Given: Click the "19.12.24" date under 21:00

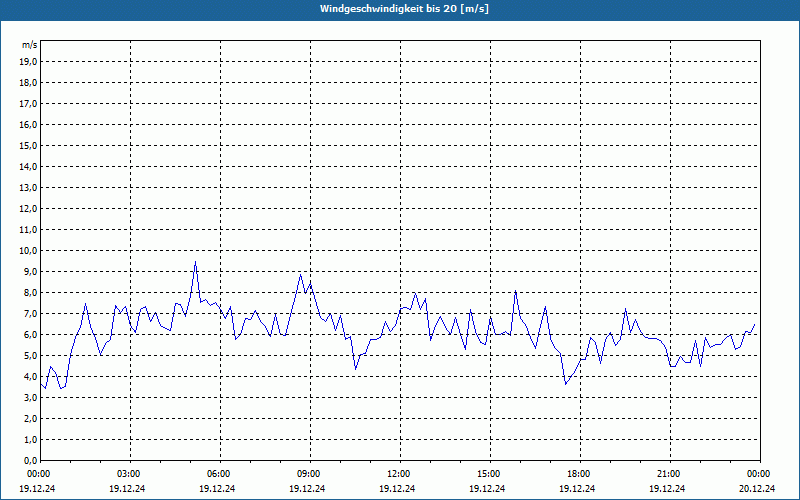Looking at the screenshot, I should click(x=667, y=488).
